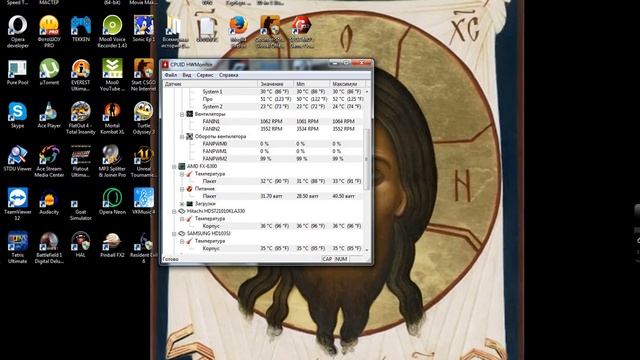Open the Moo0 YouTube downloader shortcut
This screenshot has height=360, width=640.
click(x=112, y=75)
